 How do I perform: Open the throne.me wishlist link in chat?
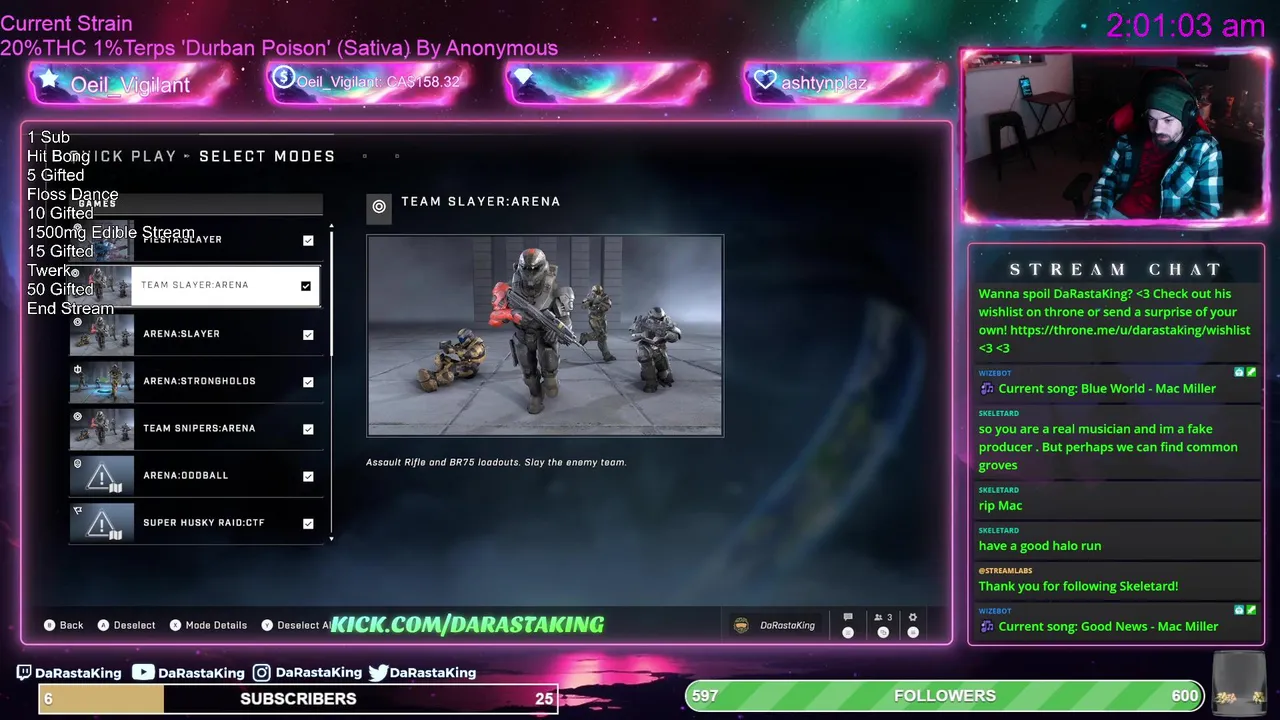(1130, 330)
